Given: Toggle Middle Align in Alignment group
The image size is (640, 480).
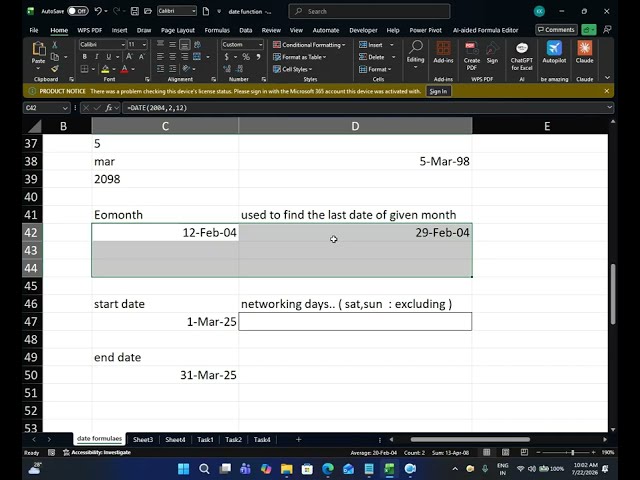Looking at the screenshot, I should coord(173,44).
